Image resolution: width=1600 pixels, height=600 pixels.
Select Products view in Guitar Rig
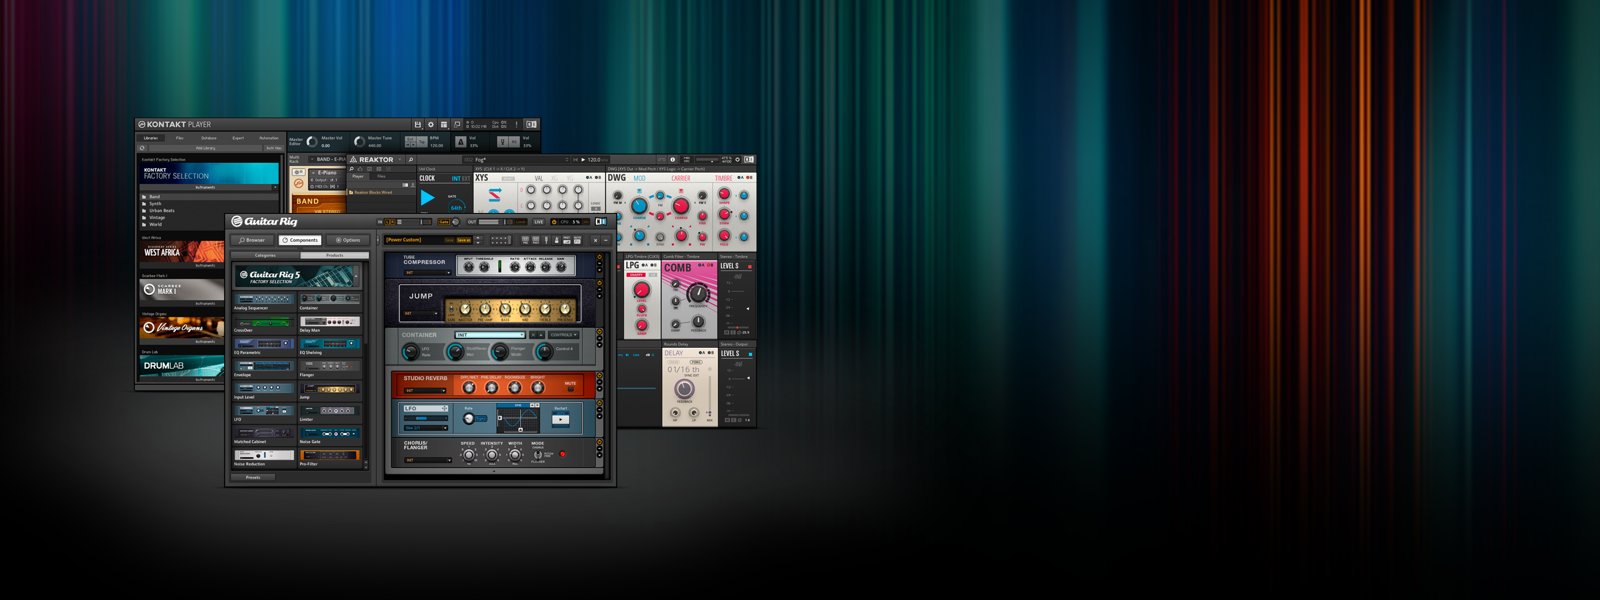pos(335,255)
